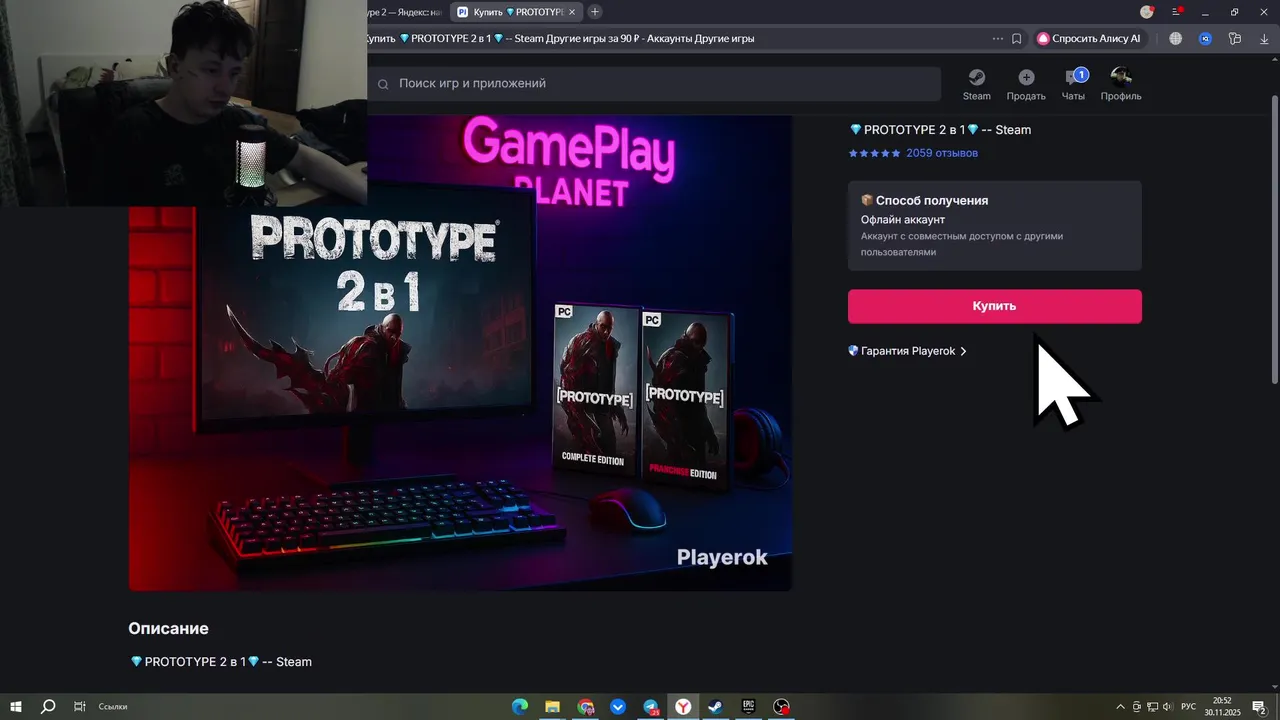Image resolution: width=1280 pixels, height=720 pixels.
Task: Open the collections icon in browser toolbar
Action: [1235, 38]
